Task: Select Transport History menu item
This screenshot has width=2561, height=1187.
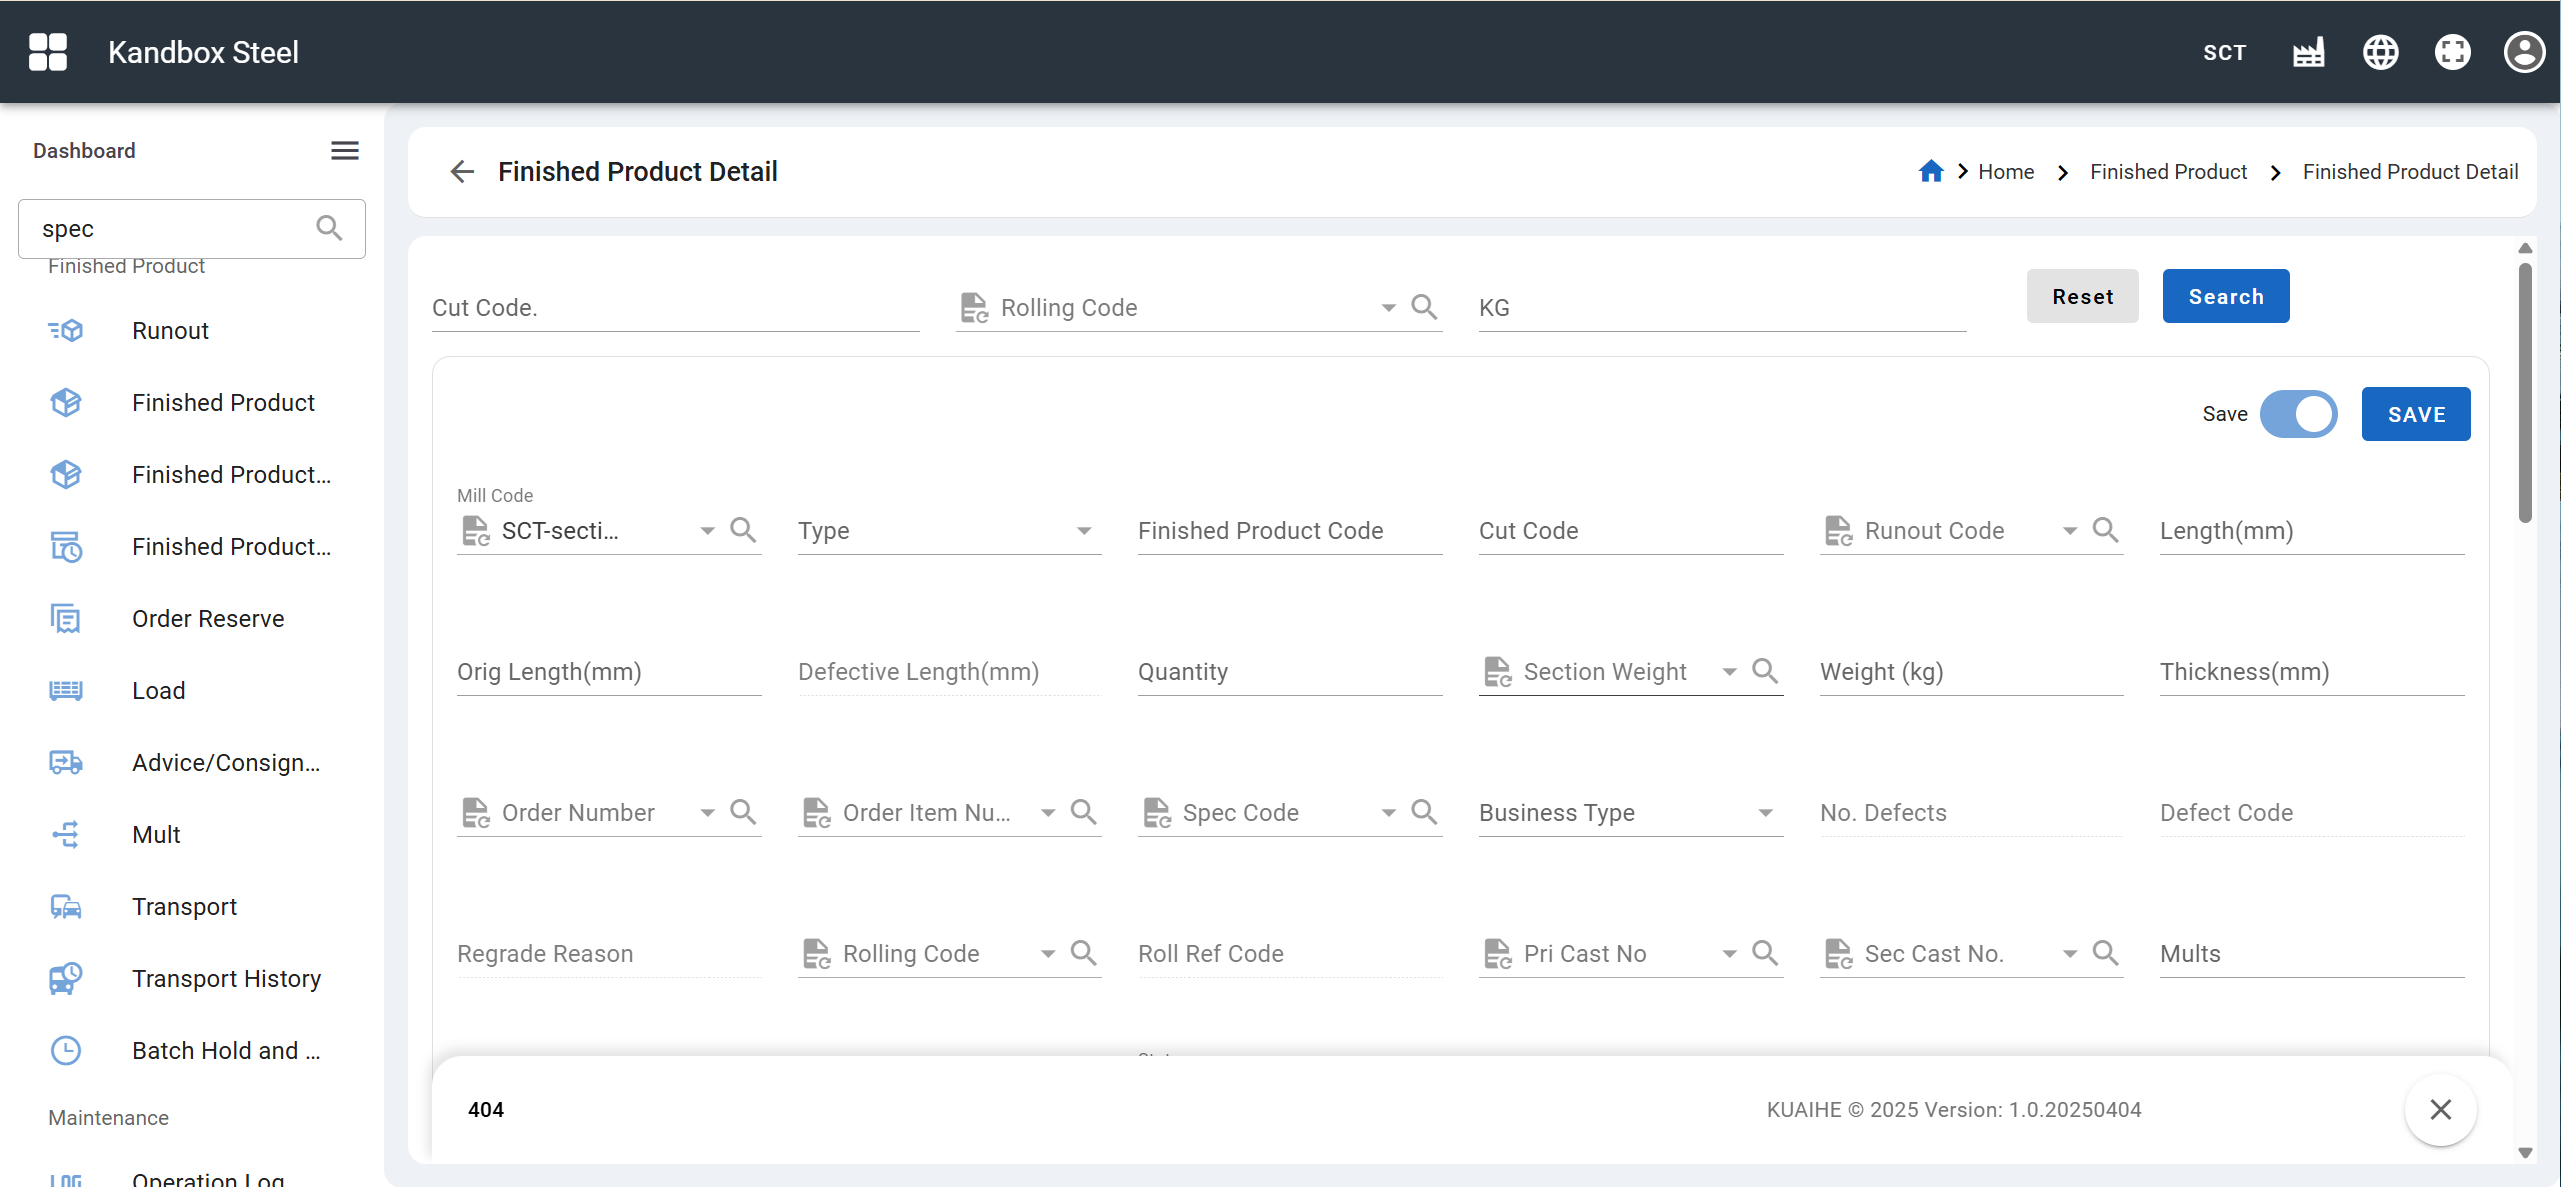Action: 226,979
